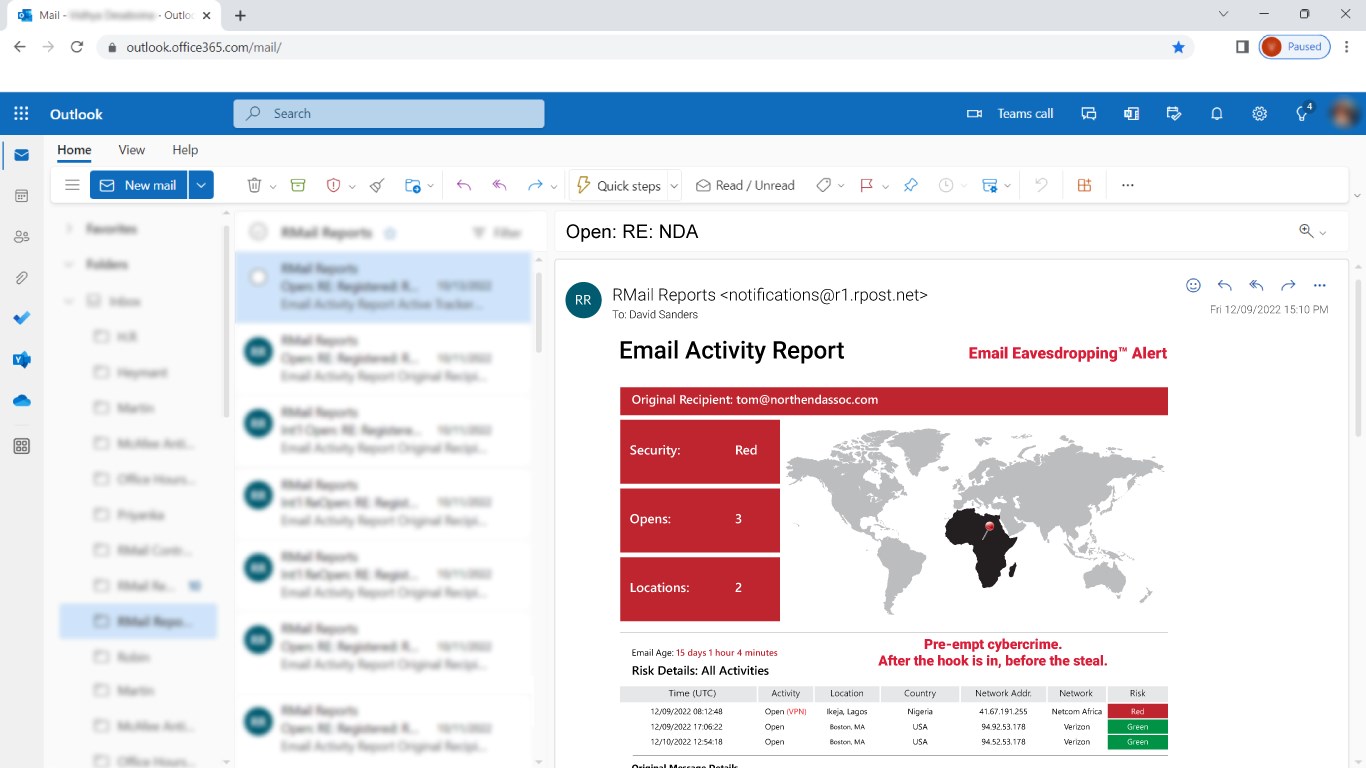Image resolution: width=1366 pixels, height=768 pixels.
Task: Open Files paperclip in the left rail
Action: pyautogui.click(x=21, y=278)
